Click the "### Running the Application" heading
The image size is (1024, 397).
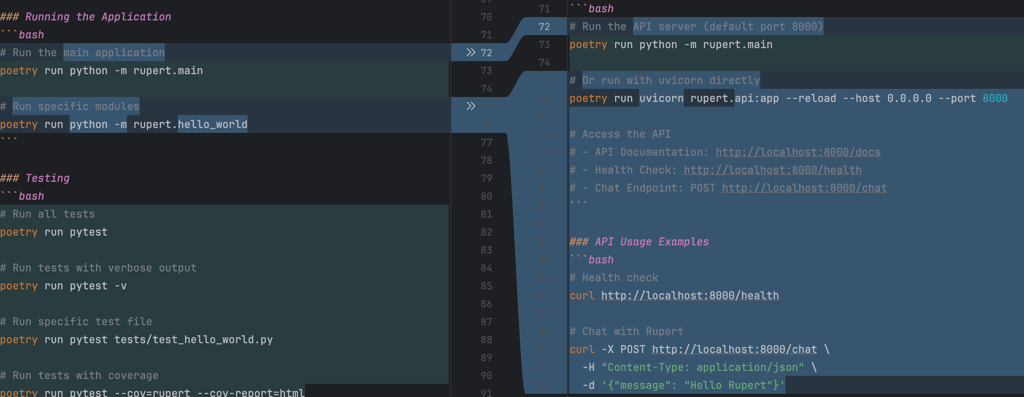point(86,16)
